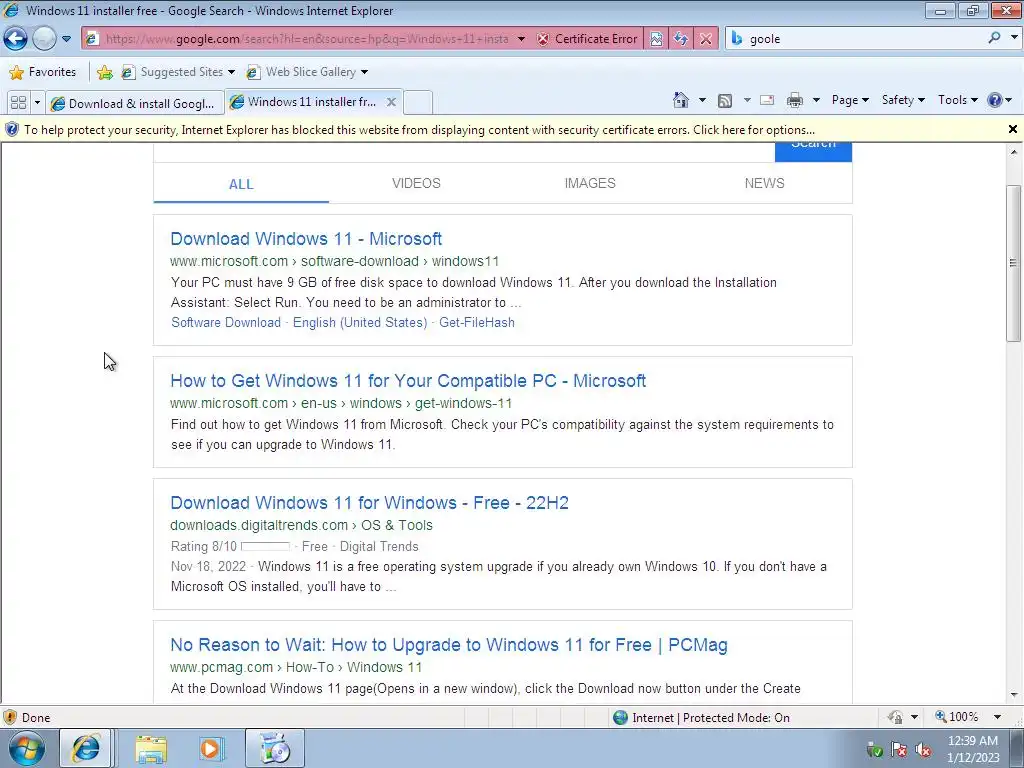Click the Certificate Error indicator
1024x768 pixels.
[587, 39]
